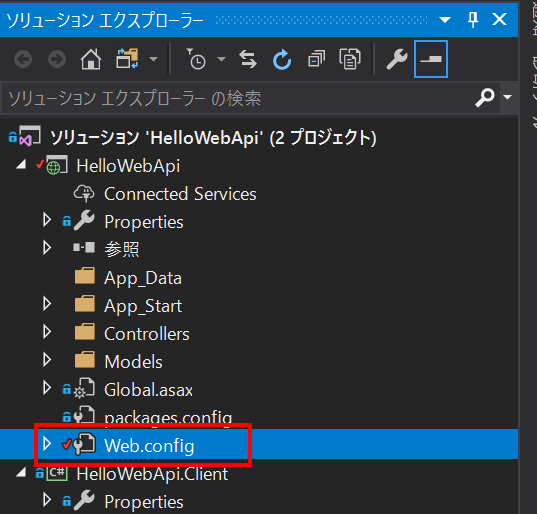Expand the Models folder

[x=47, y=360]
